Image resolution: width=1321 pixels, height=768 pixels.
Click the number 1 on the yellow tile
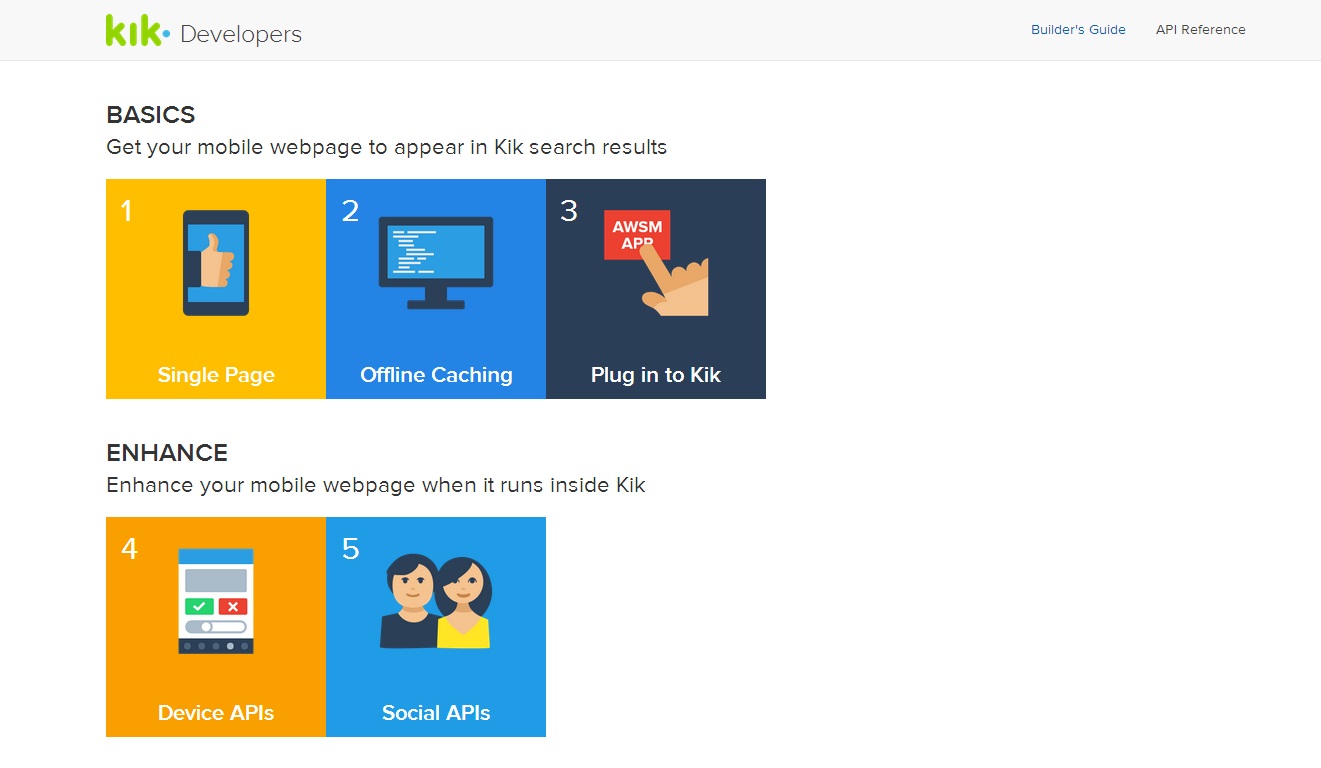(126, 211)
